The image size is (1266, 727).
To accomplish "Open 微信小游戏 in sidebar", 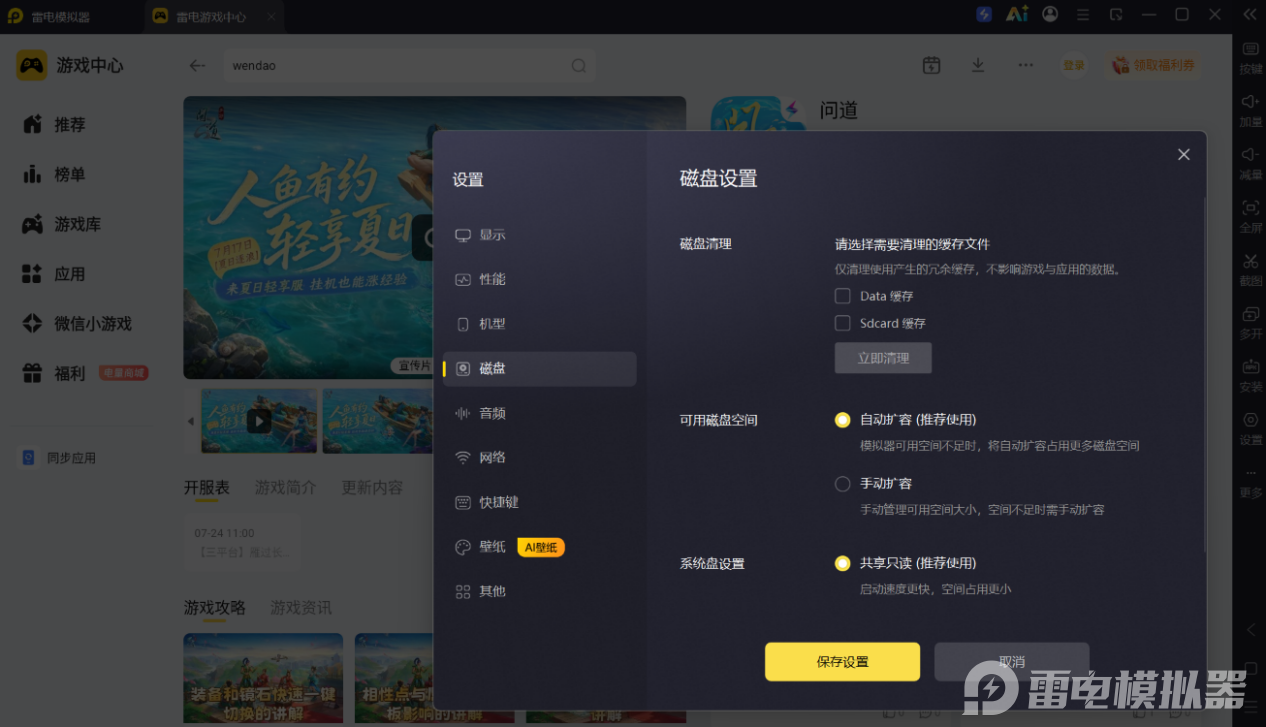I will tap(77, 324).
